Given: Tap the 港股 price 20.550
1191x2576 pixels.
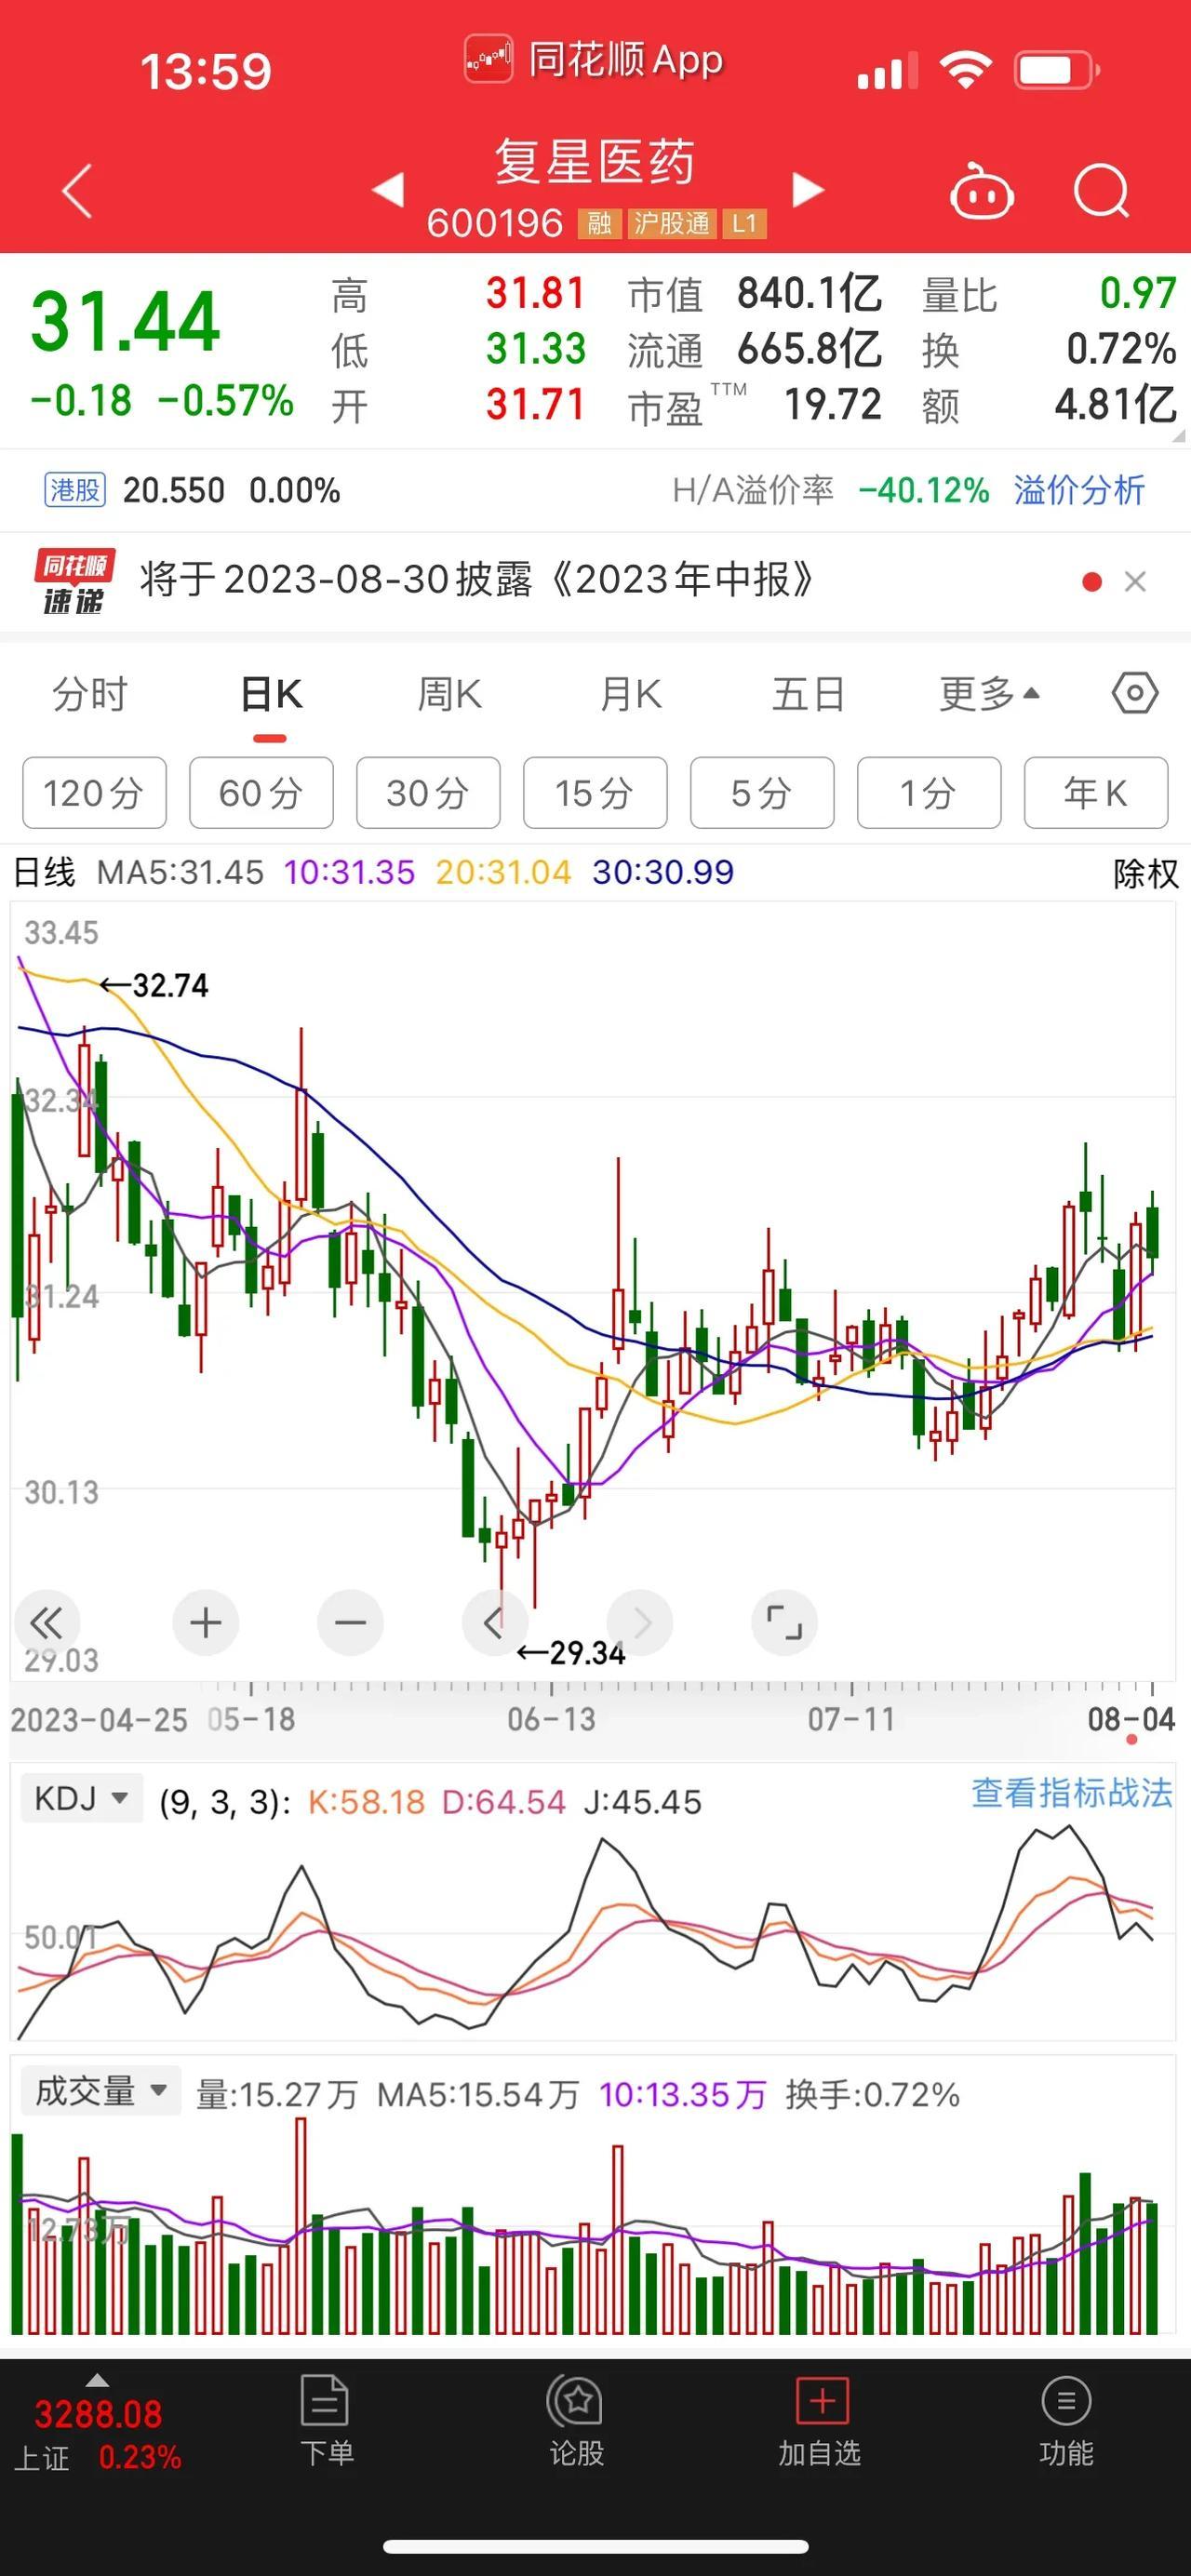Looking at the screenshot, I should click(174, 490).
